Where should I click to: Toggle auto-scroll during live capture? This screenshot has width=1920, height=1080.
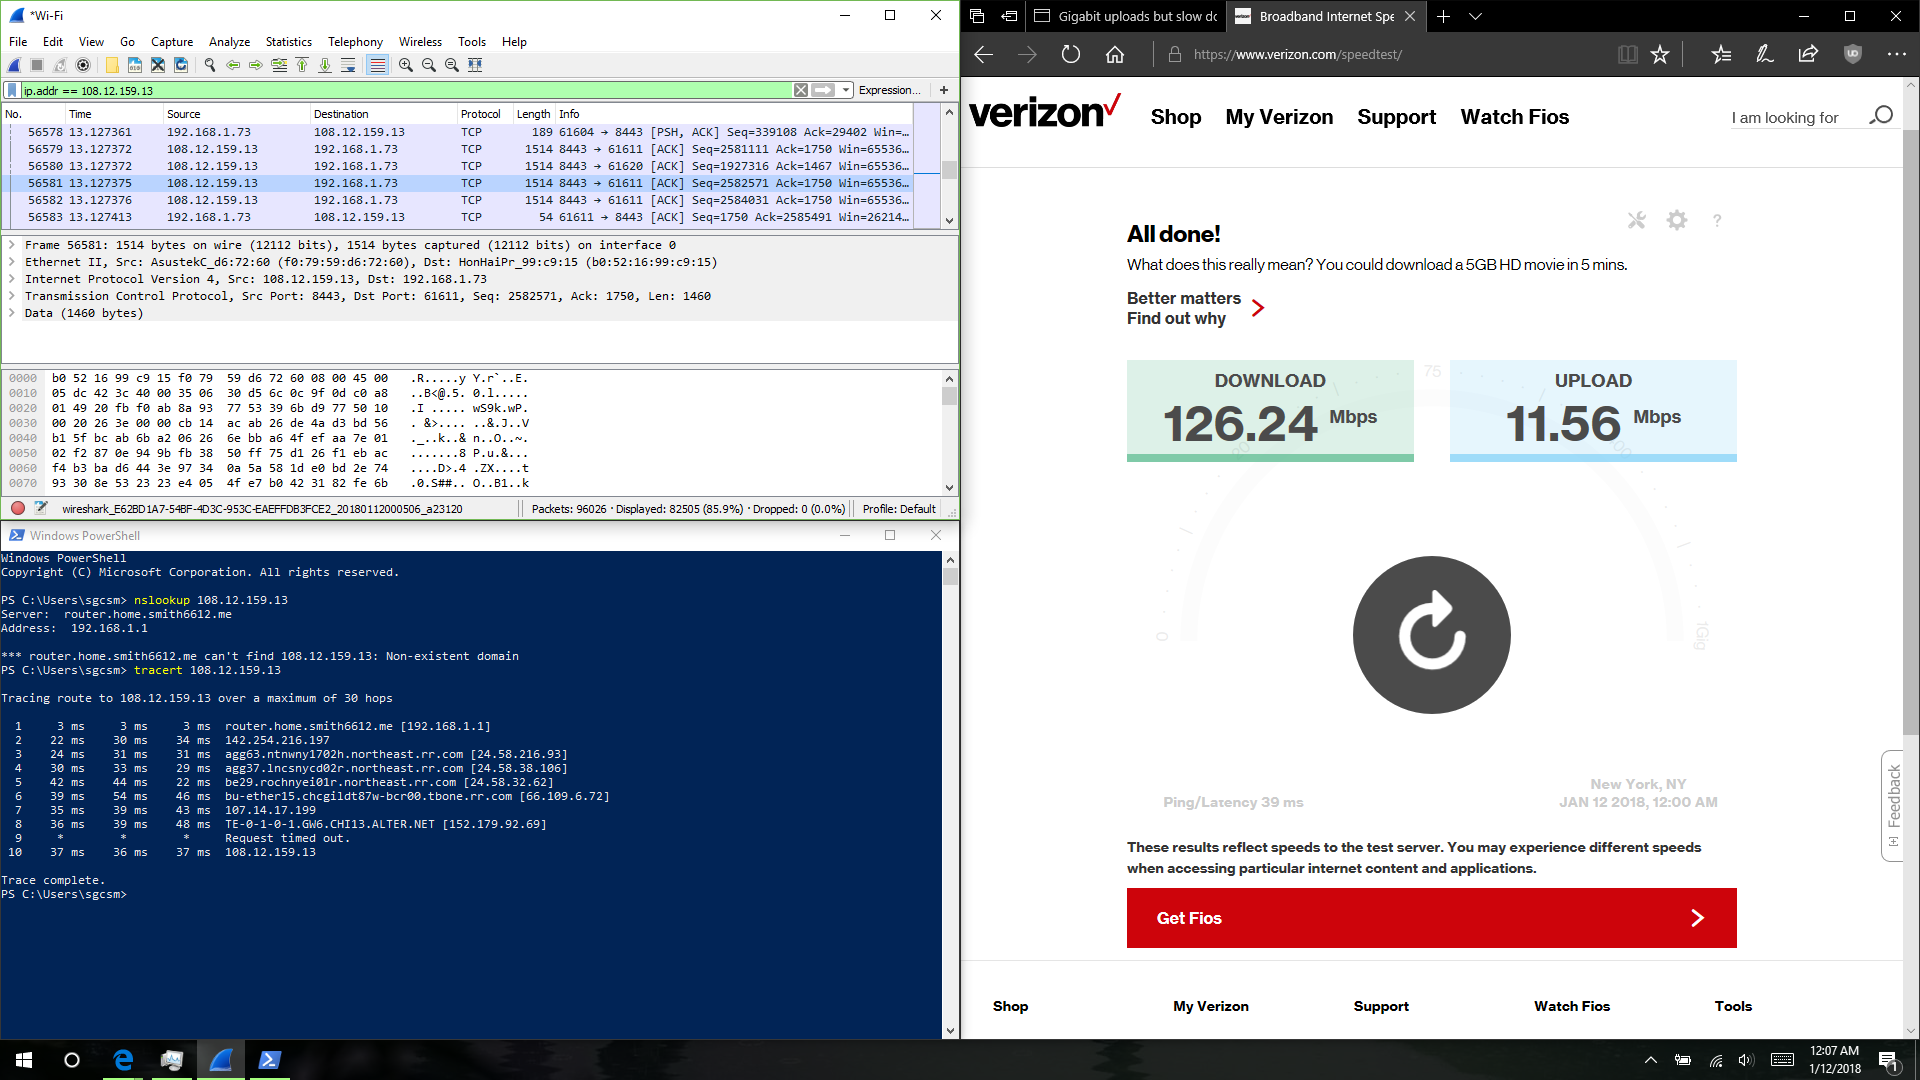pyautogui.click(x=348, y=65)
